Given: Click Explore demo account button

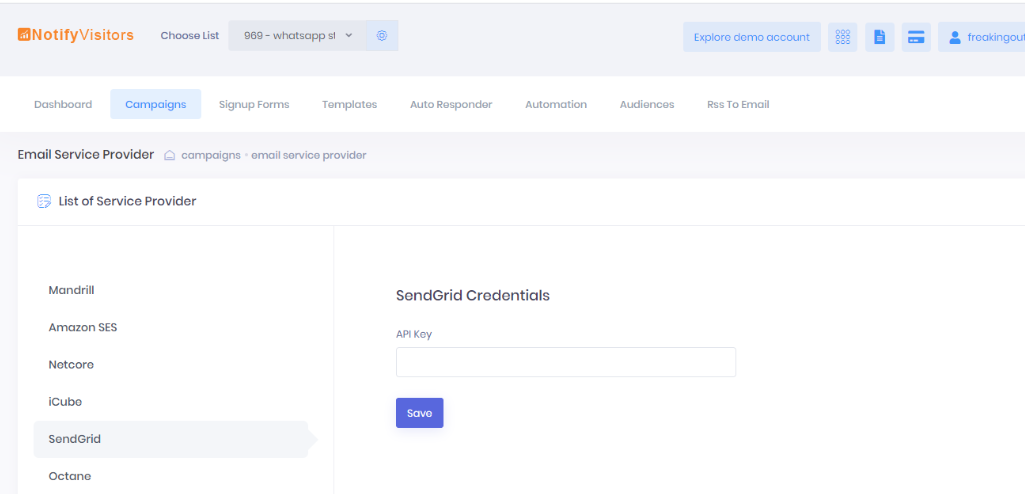Looking at the screenshot, I should pyautogui.click(x=752, y=37).
